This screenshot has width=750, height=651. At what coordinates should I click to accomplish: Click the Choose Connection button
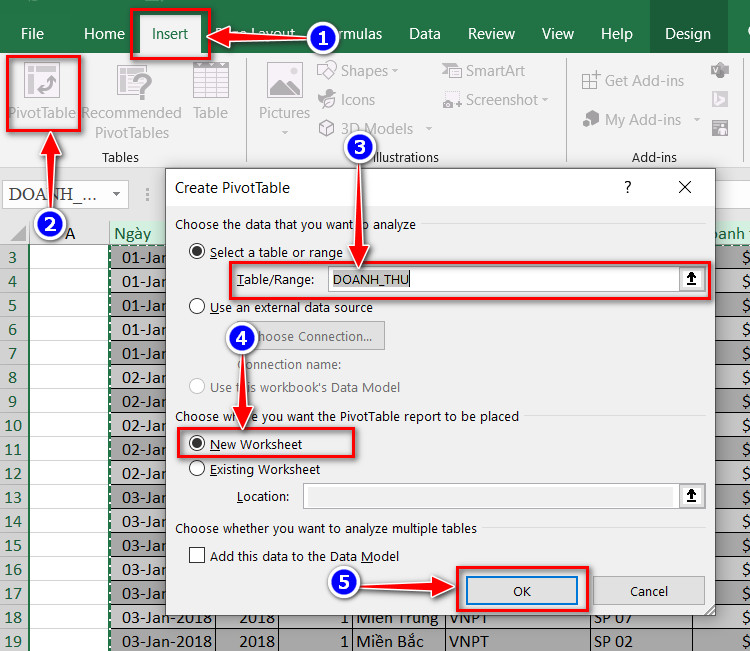(311, 336)
